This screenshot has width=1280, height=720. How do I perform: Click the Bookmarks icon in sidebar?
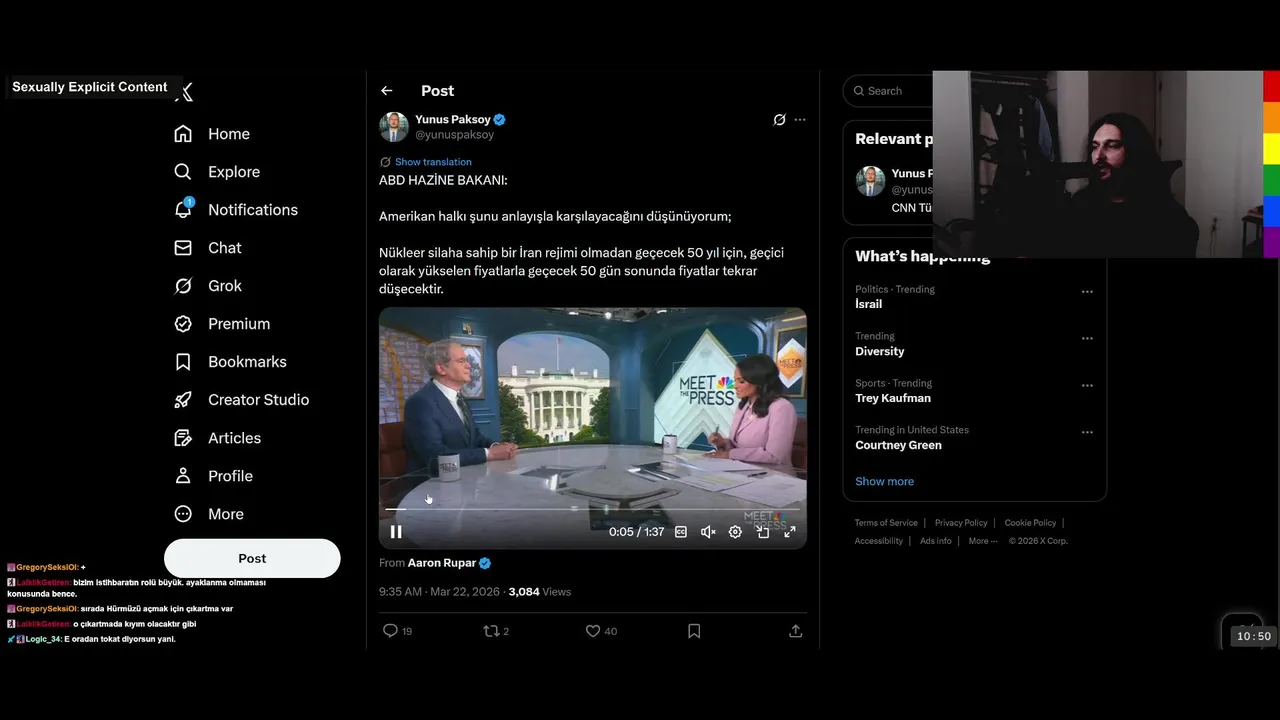(183, 362)
